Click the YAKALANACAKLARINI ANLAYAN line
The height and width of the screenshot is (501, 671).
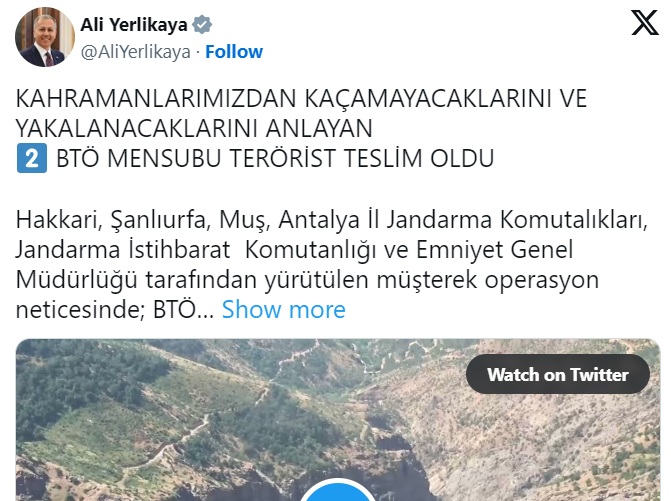coord(194,128)
